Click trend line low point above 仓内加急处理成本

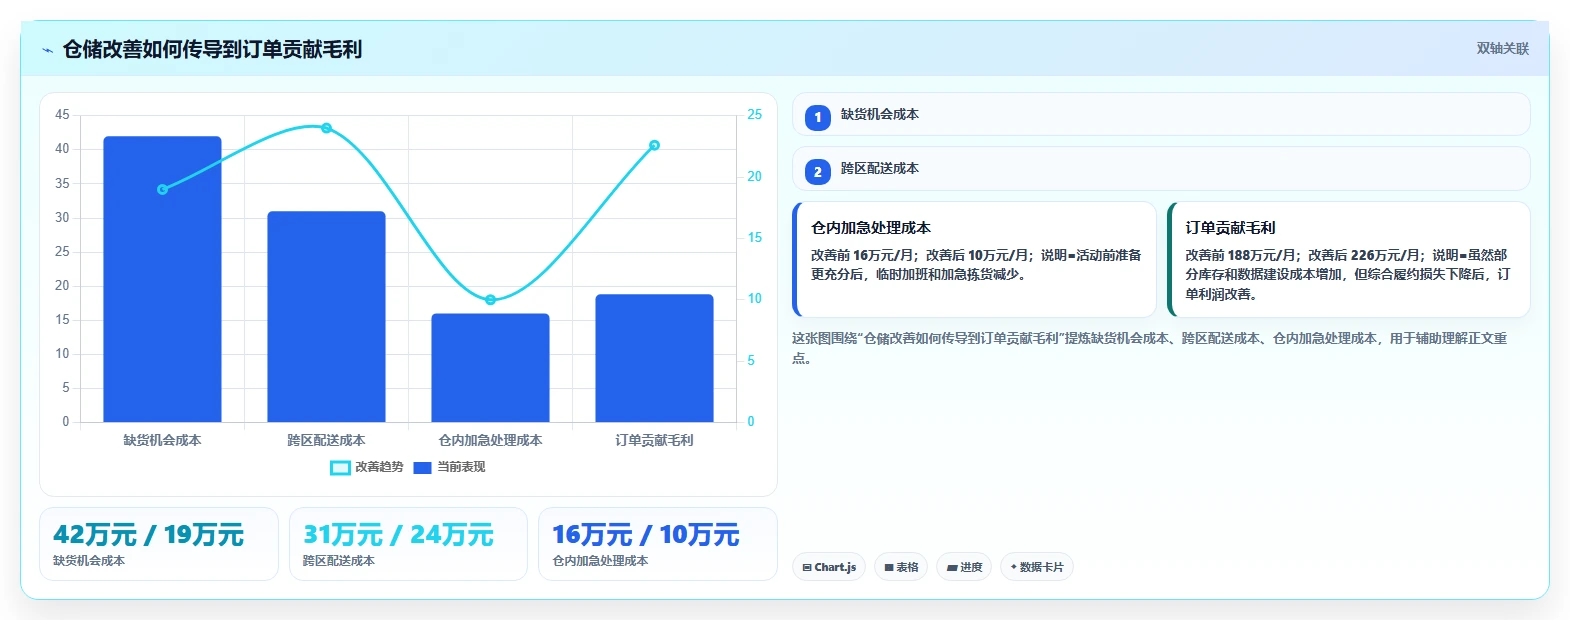[x=490, y=300]
